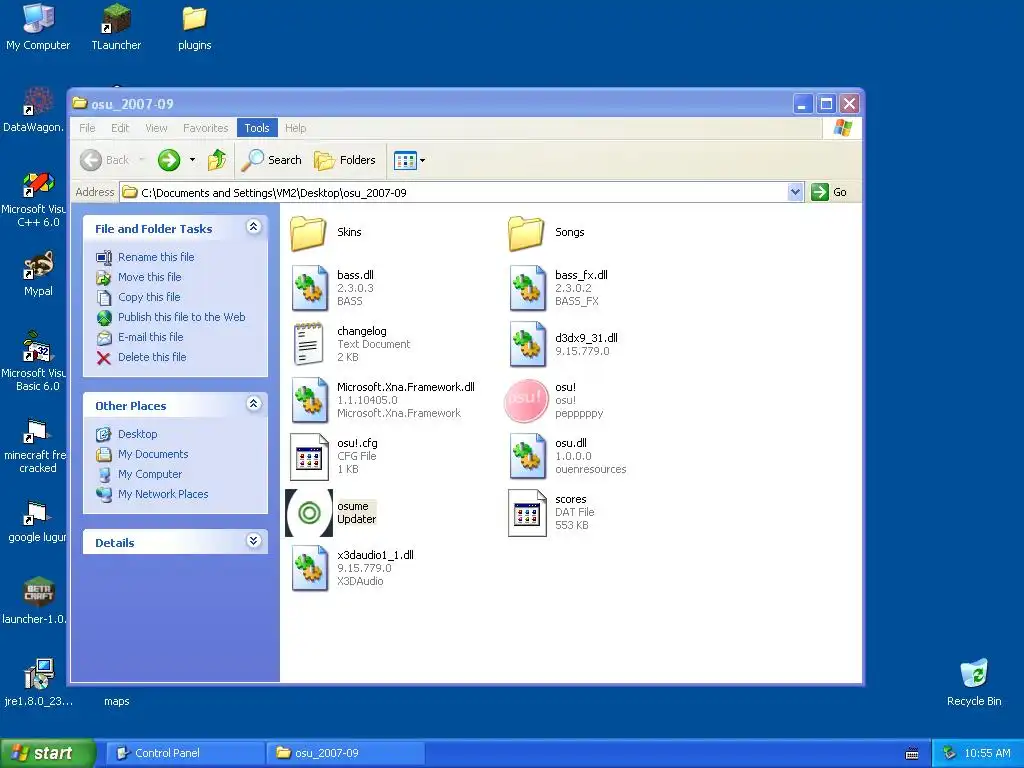
Task: Click the on-screen keyboard tray icon
Action: (x=912, y=754)
